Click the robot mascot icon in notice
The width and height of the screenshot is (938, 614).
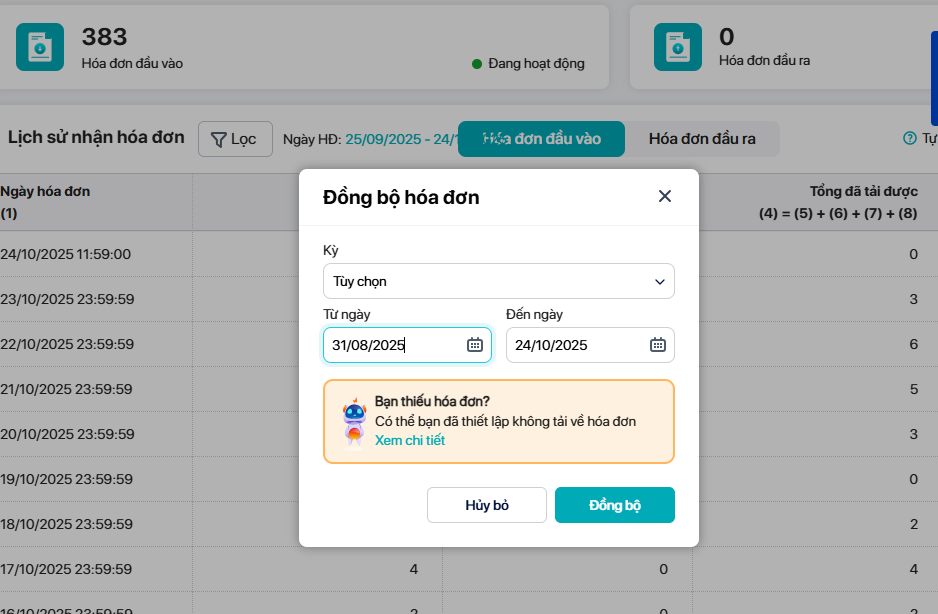coord(353,421)
